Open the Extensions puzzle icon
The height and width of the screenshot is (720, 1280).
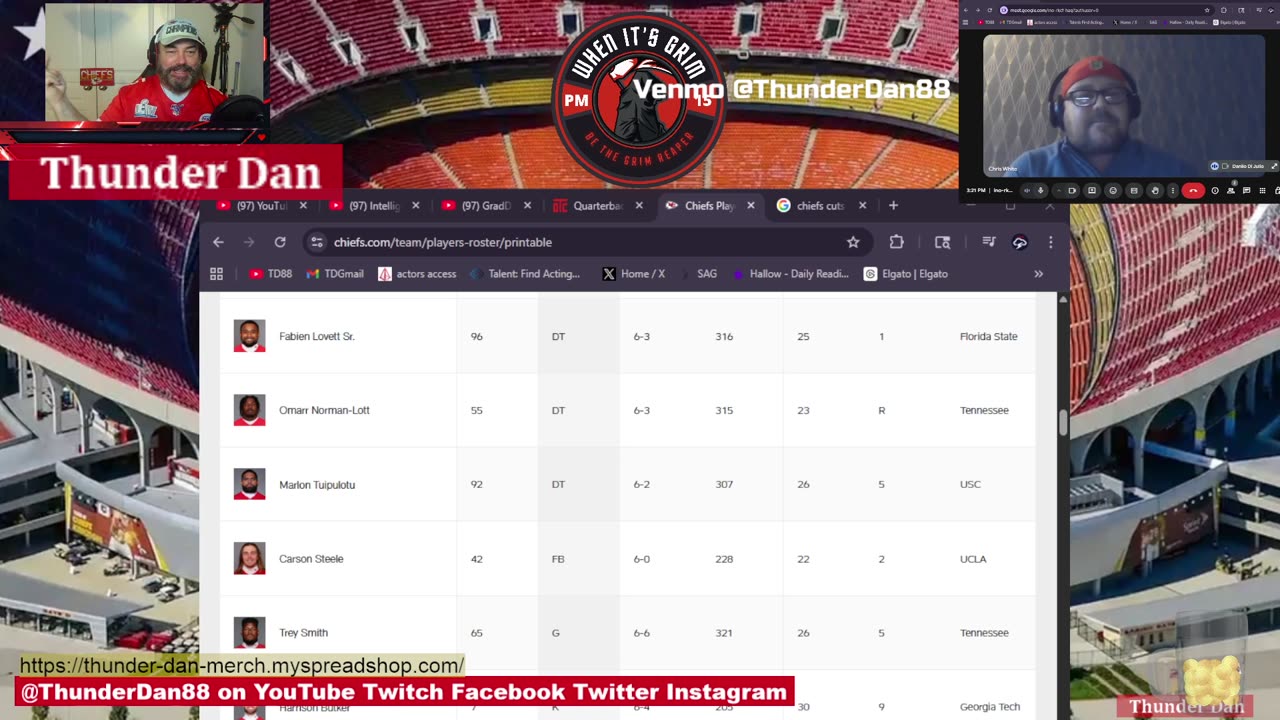click(x=896, y=242)
